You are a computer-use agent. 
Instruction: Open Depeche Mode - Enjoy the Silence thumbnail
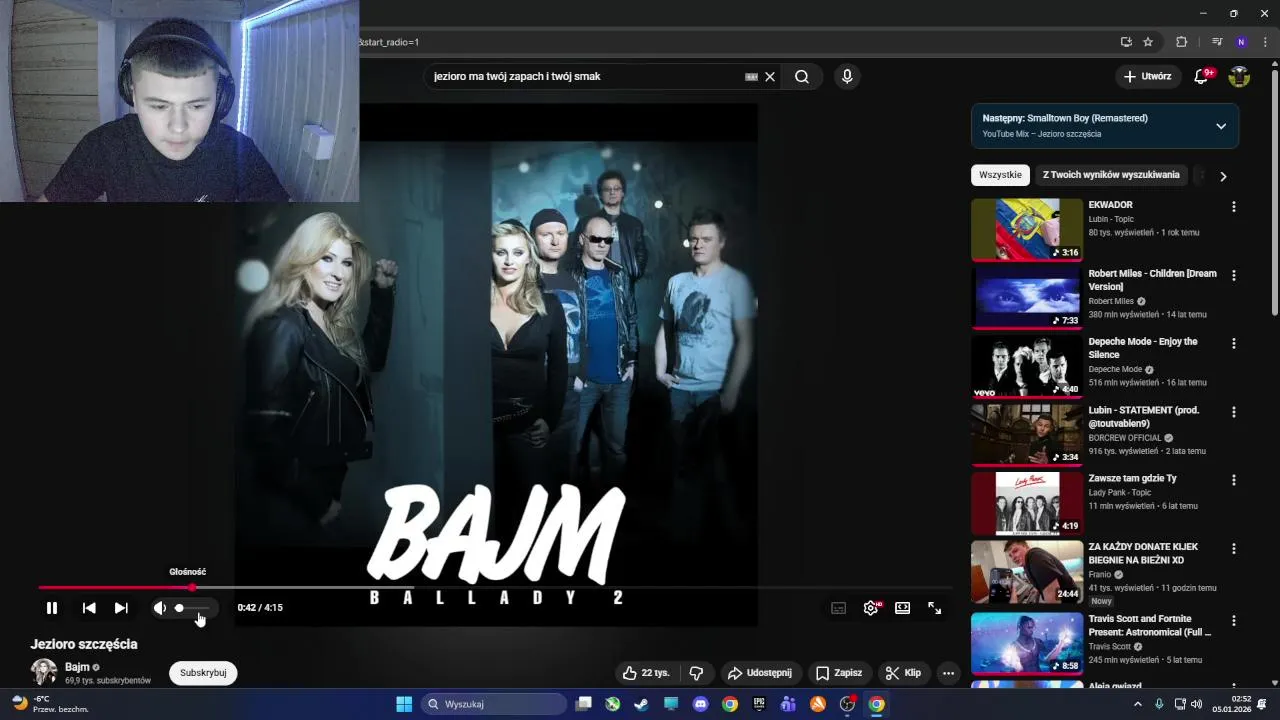click(x=1027, y=366)
